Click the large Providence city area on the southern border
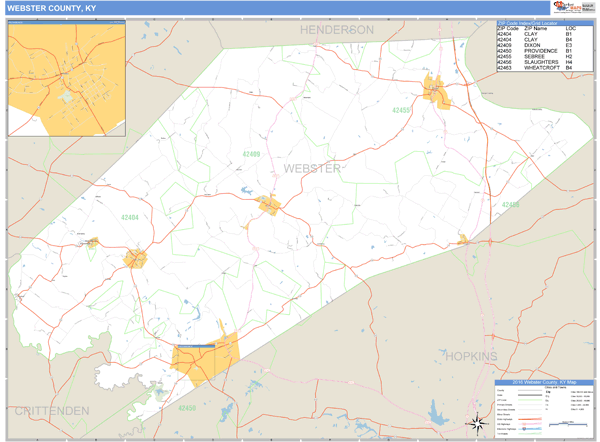 [x=205, y=358]
